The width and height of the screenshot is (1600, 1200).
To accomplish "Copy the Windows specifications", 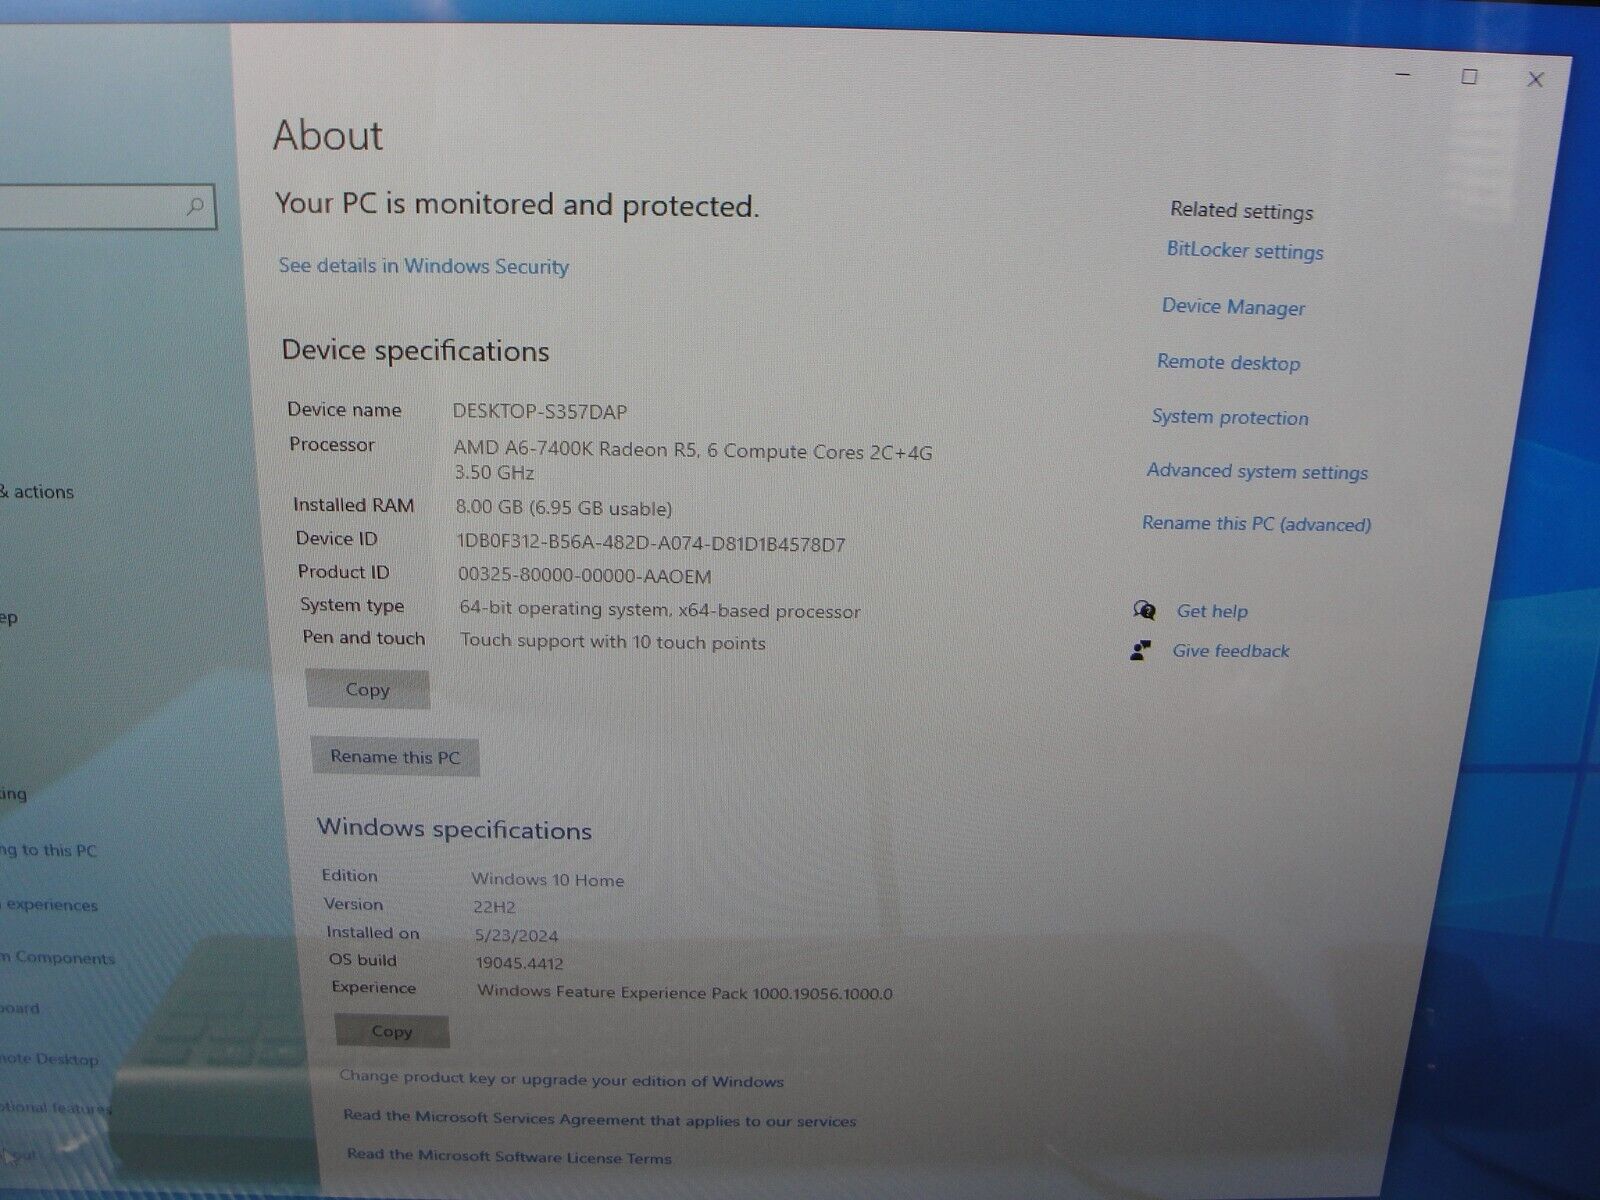I will click(391, 1031).
